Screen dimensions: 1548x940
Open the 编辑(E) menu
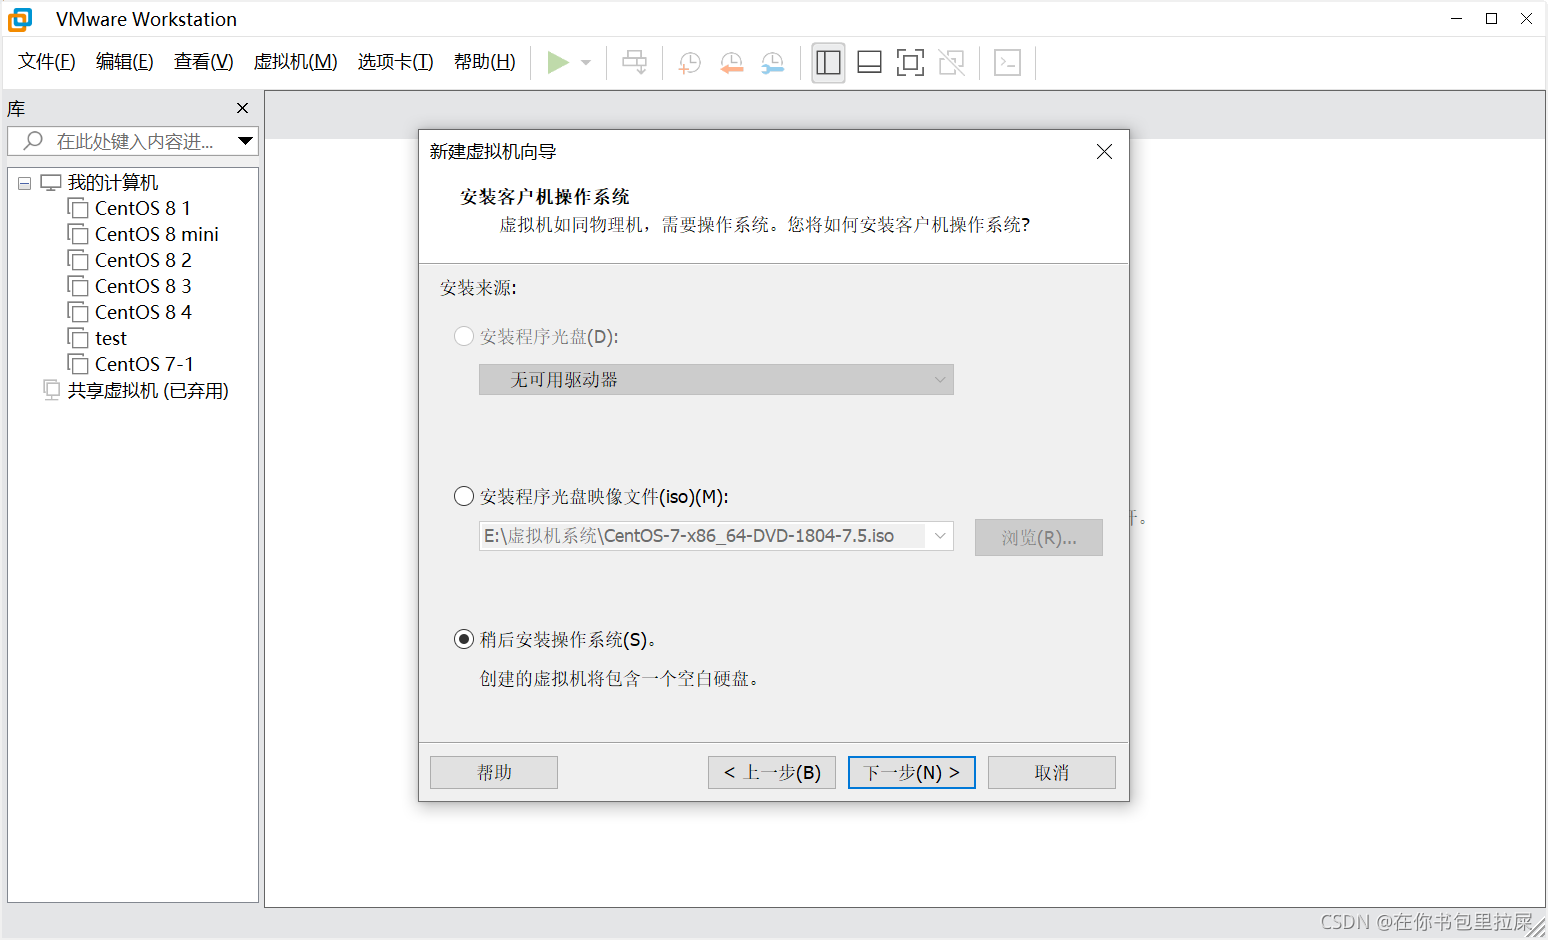125,62
